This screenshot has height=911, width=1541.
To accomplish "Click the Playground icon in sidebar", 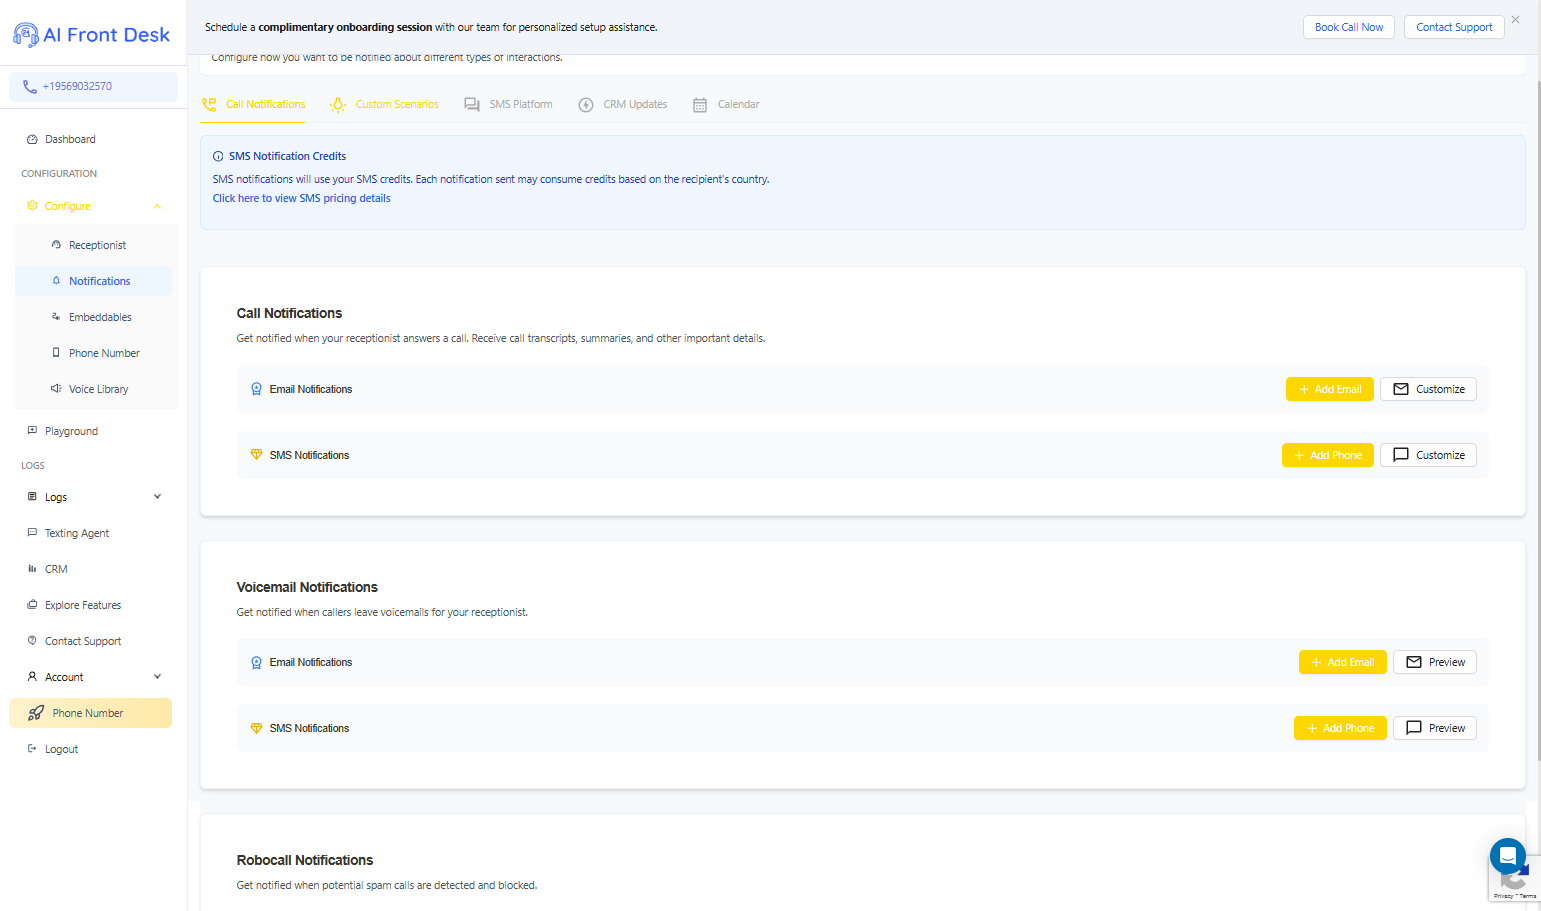I will pyautogui.click(x=32, y=431).
